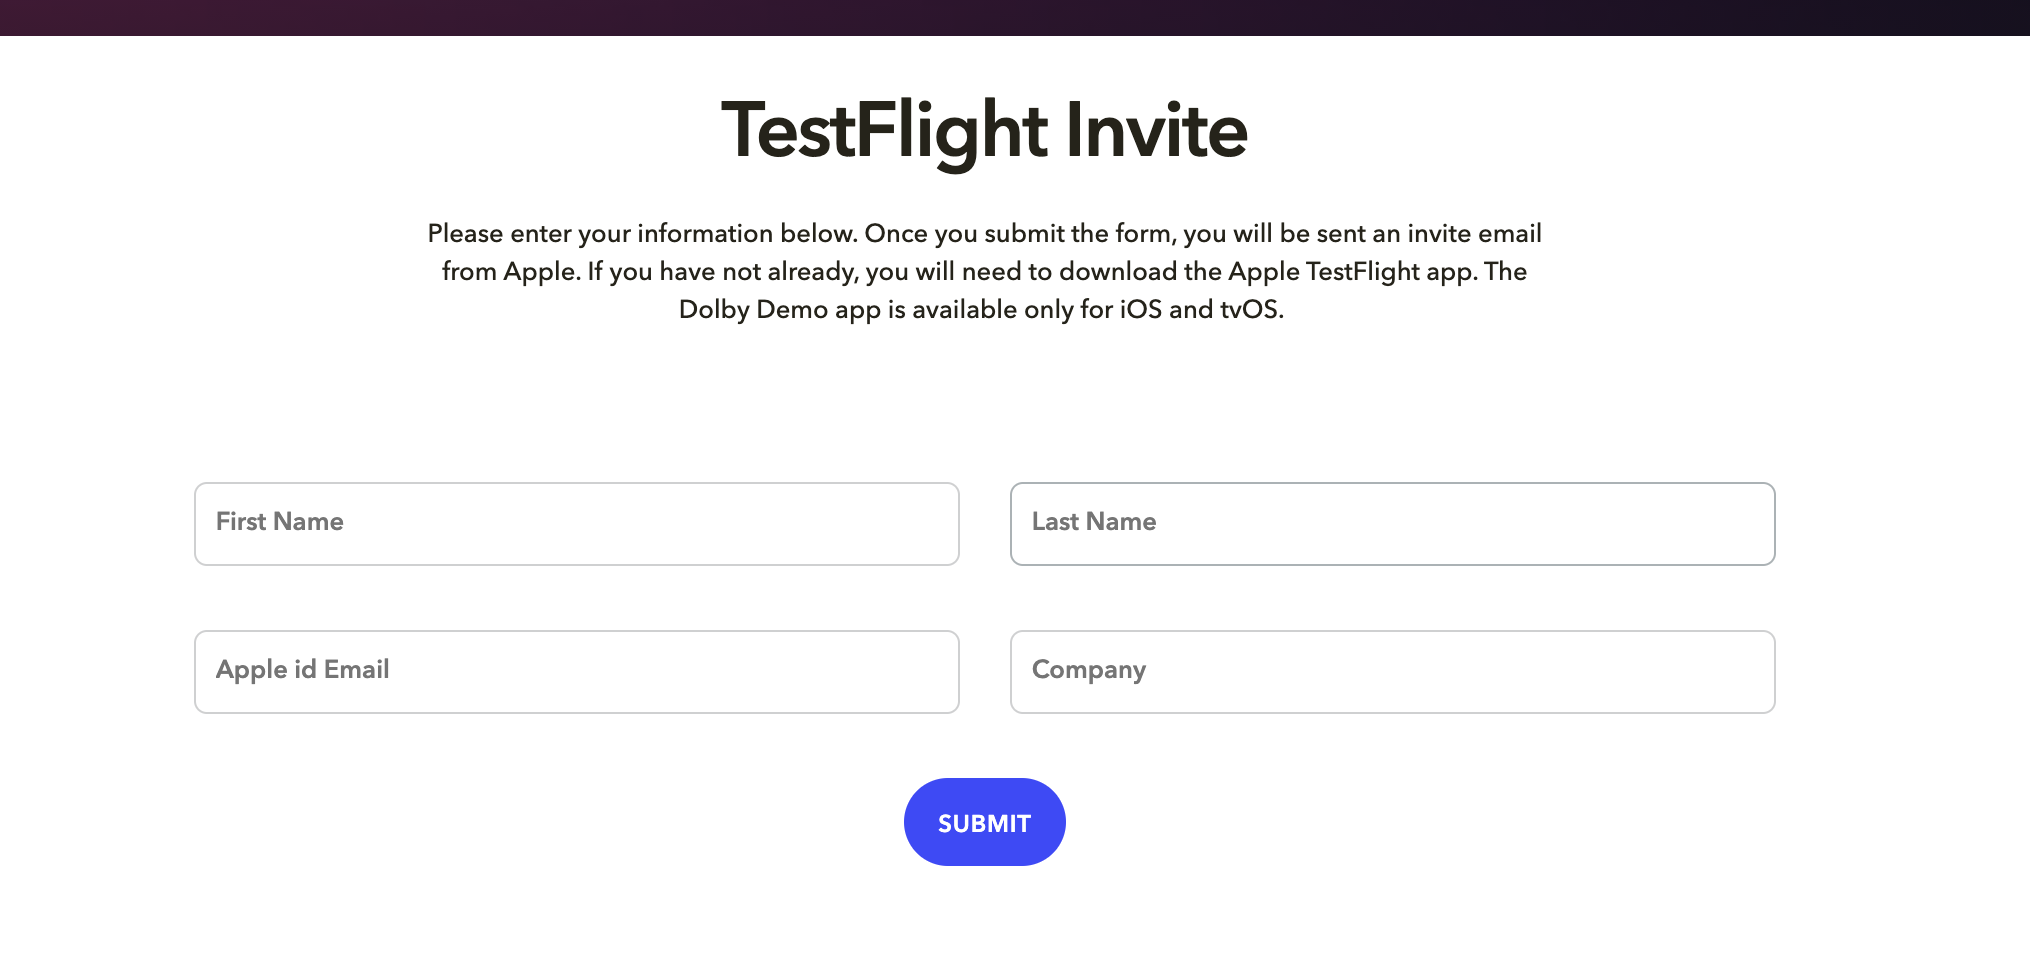Click the word Invite in the page heading
2030x960 pixels.
coord(1156,131)
